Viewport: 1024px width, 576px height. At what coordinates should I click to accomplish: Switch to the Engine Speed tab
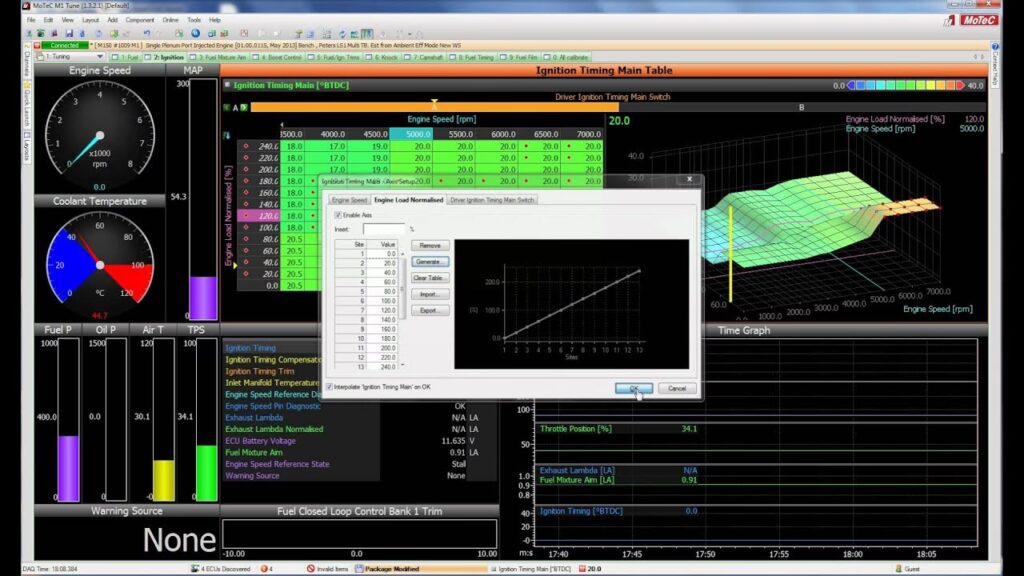tap(349, 200)
